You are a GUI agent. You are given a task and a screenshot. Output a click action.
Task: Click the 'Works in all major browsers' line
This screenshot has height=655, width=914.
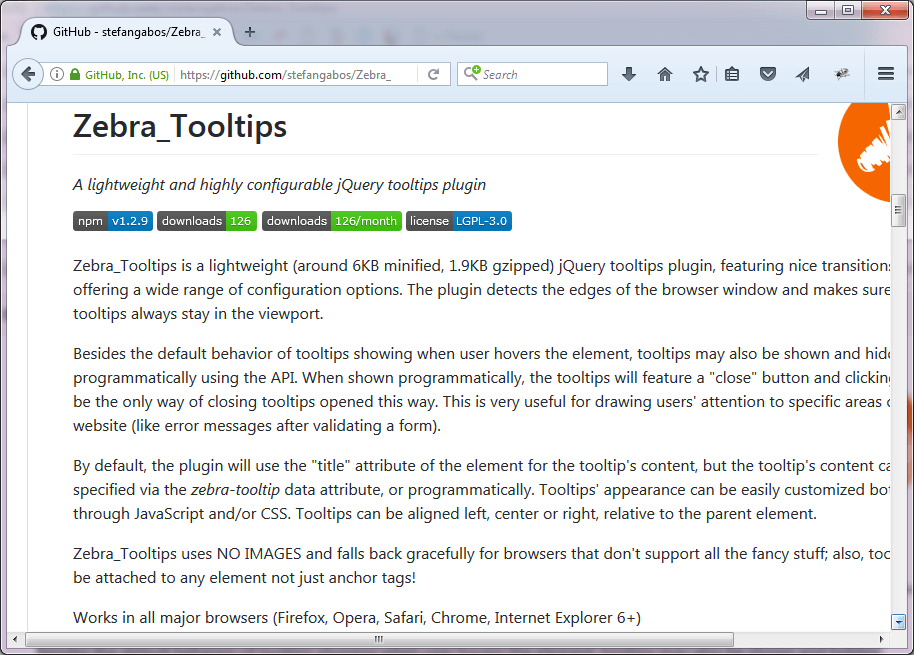point(357,618)
